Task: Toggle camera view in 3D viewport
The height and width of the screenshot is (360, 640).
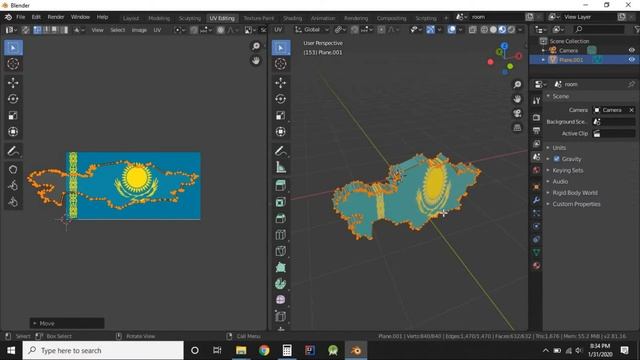Action: point(518,113)
